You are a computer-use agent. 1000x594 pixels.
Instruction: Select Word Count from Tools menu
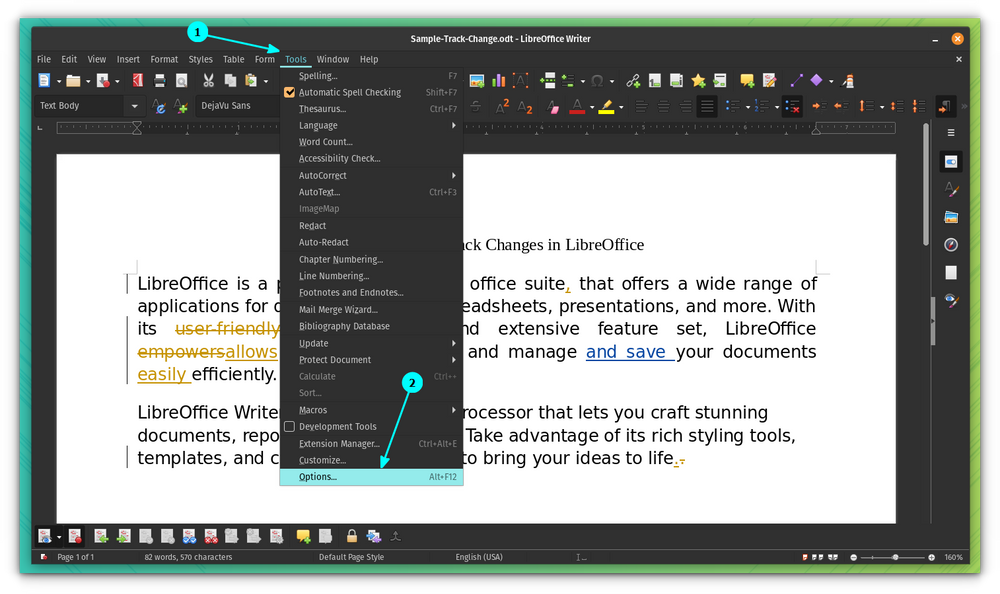(371, 142)
